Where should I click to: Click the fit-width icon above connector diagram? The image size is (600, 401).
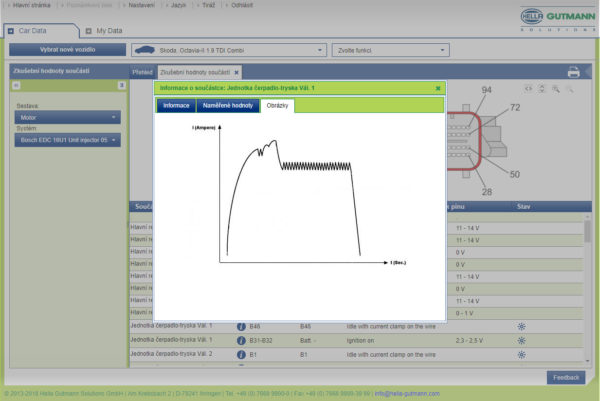529,89
